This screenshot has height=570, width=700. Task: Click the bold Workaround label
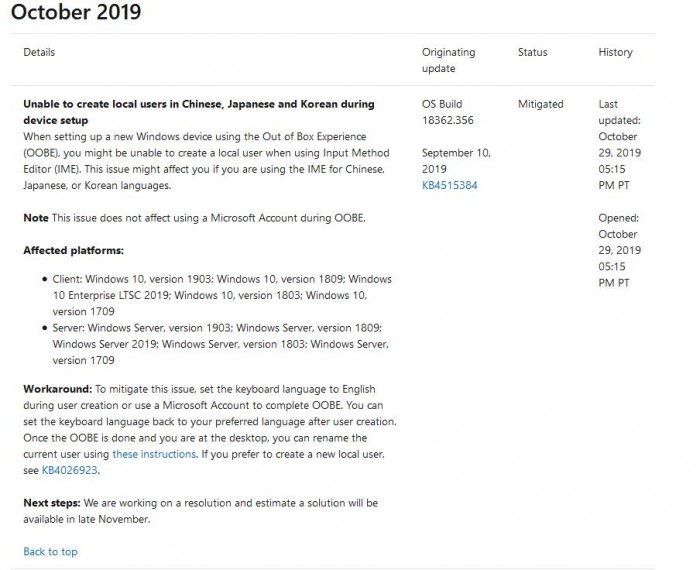(x=58, y=388)
